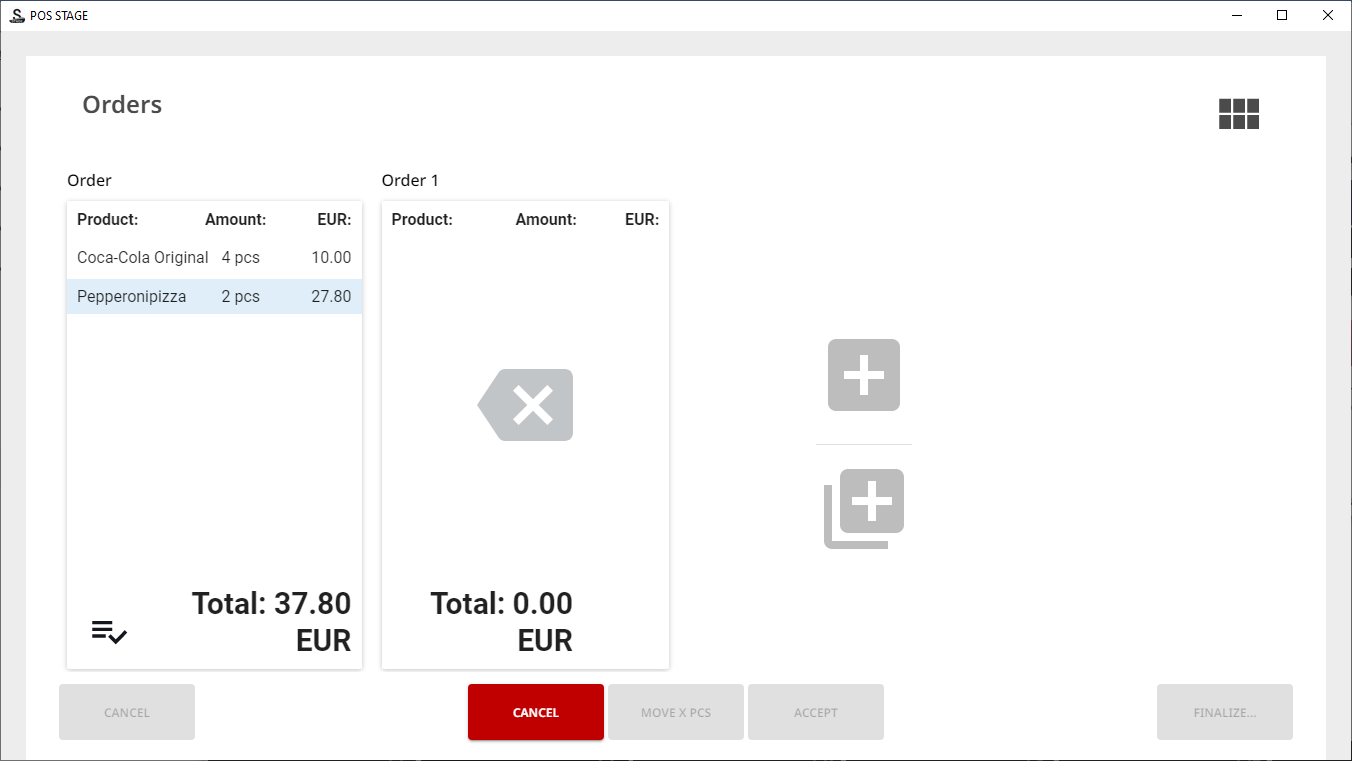Click the stacked plus add-multiple-orders icon
The image size is (1352, 761).
coord(864,508)
